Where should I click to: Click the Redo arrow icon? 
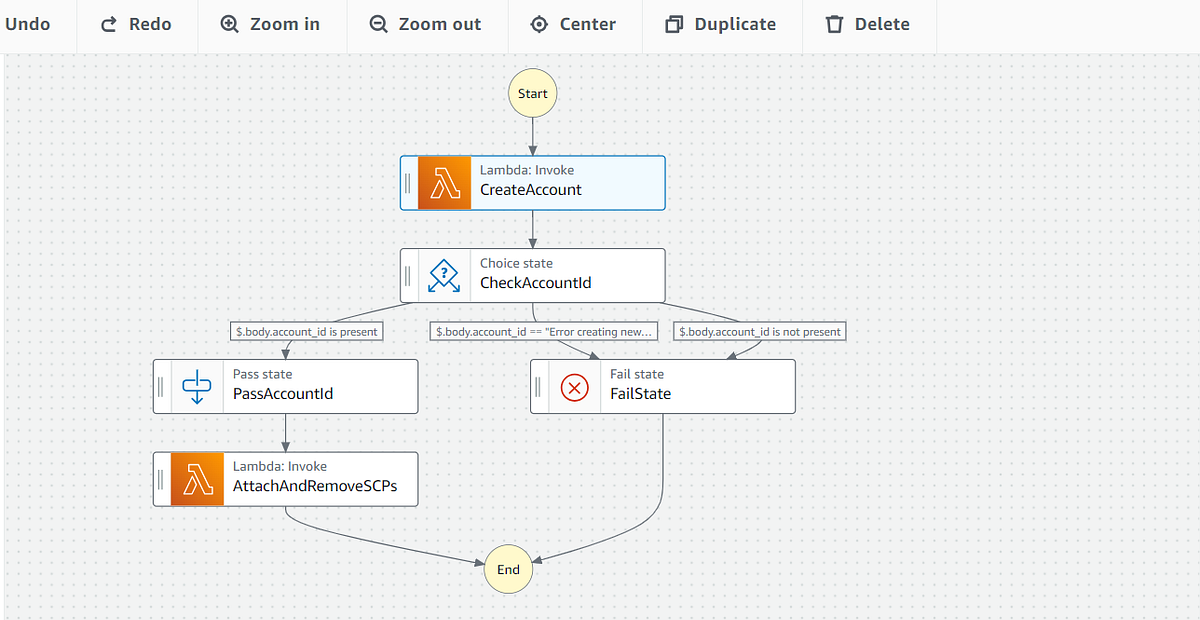pos(108,23)
